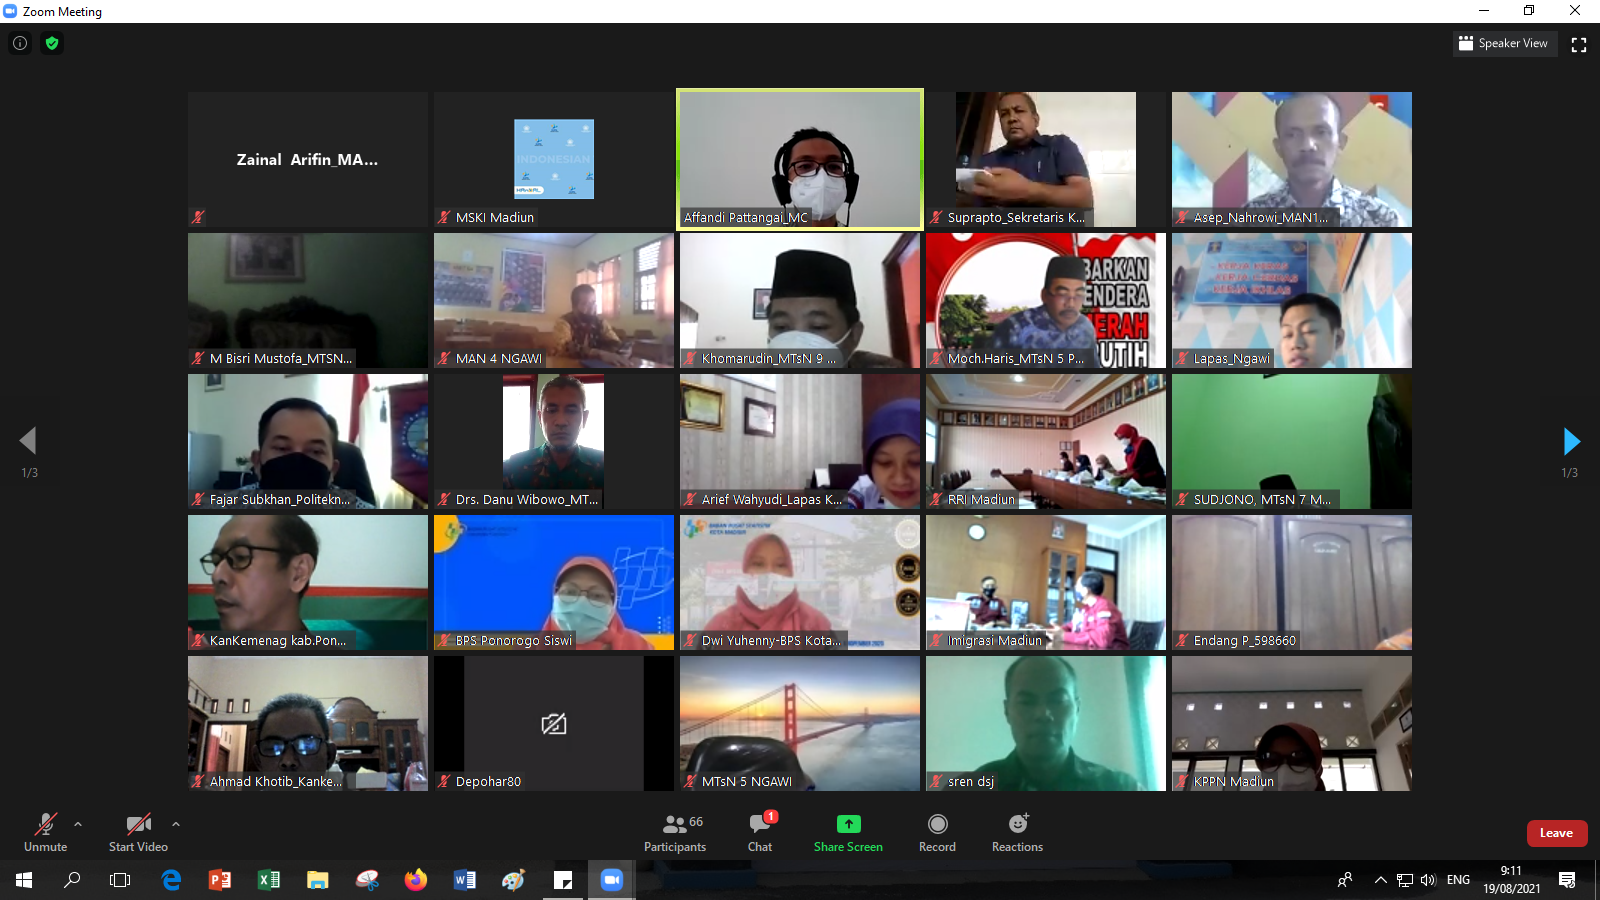Select the BPS Ponorogo Siswi video tile
Screen dimensions: 1600x900
(554, 582)
